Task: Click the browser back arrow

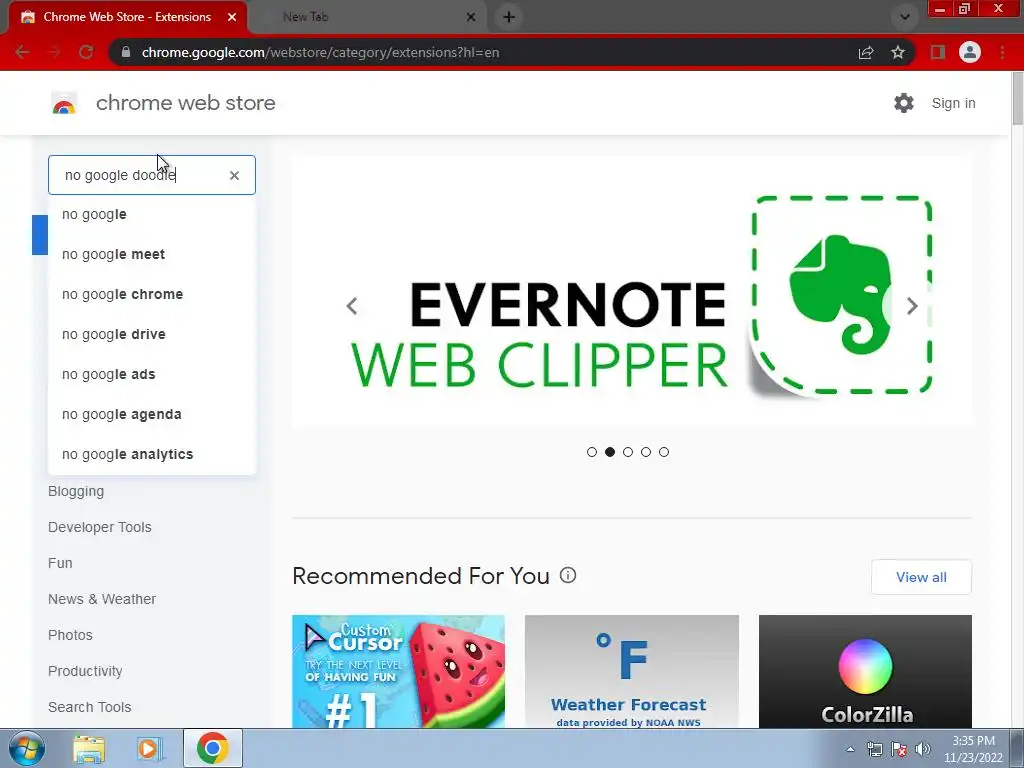Action: tap(22, 52)
